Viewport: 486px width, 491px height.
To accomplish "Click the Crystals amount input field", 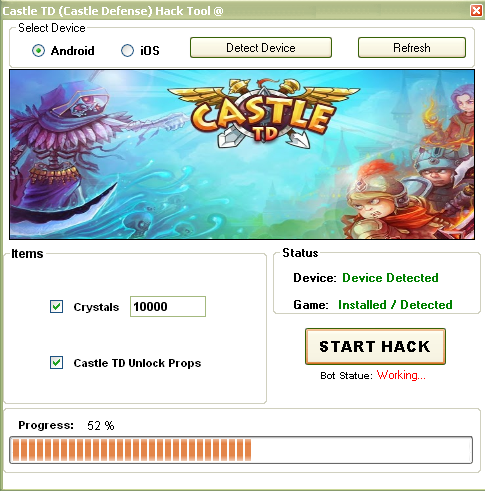I will click(168, 306).
